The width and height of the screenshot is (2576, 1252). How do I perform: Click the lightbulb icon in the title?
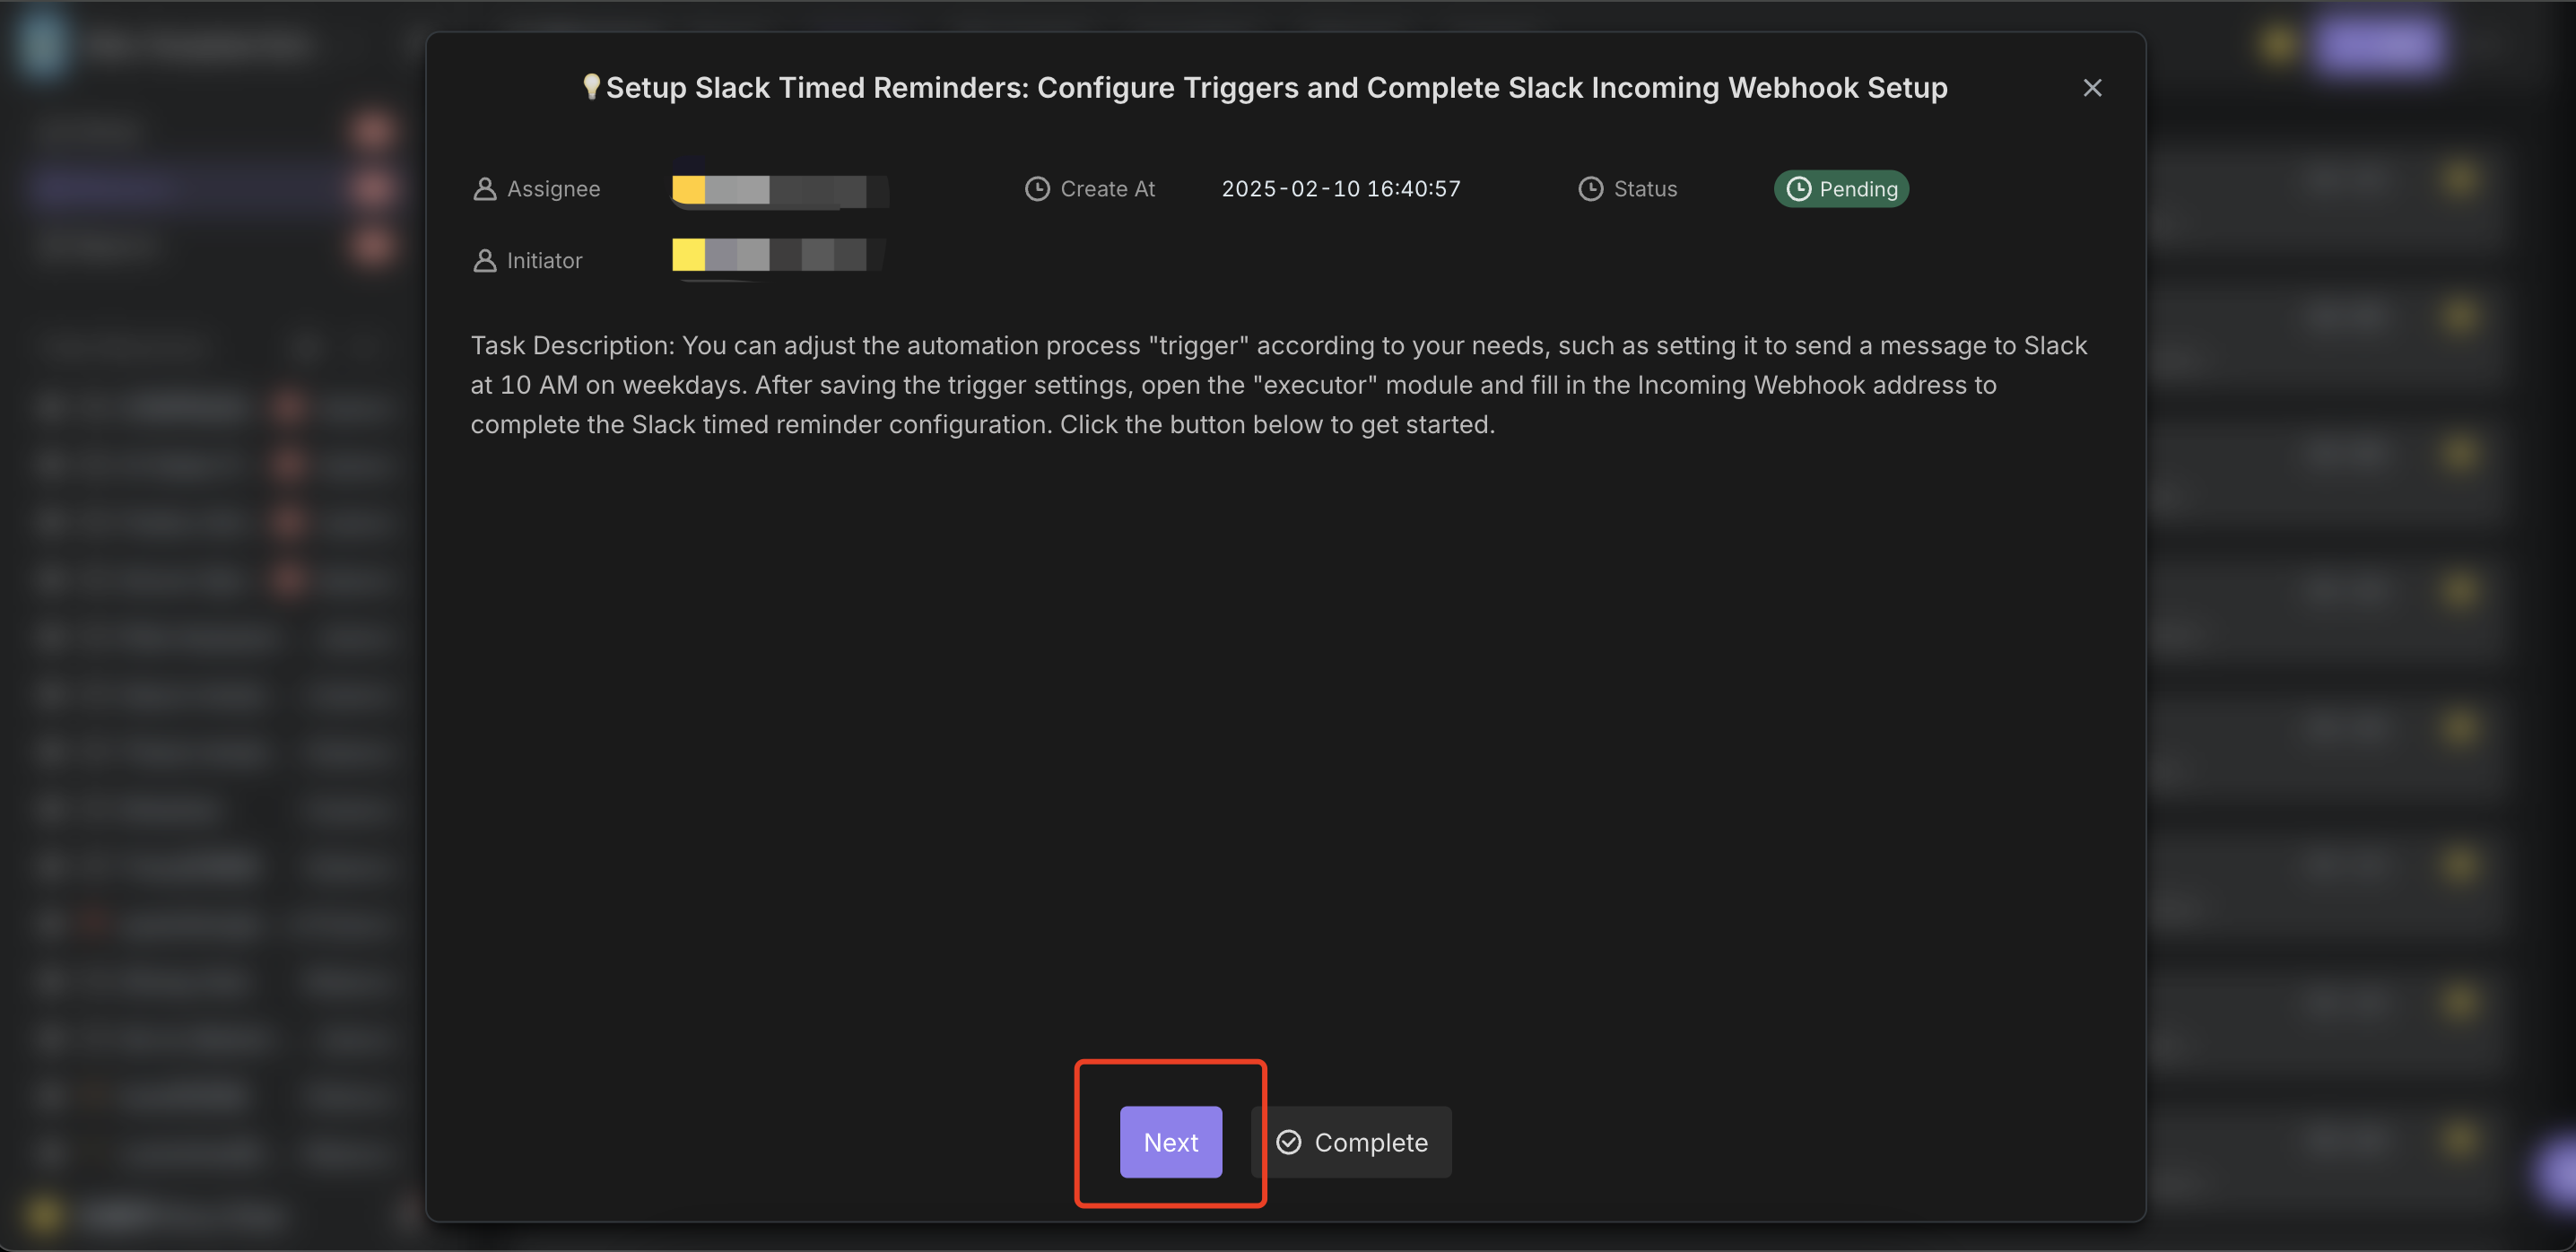click(591, 87)
